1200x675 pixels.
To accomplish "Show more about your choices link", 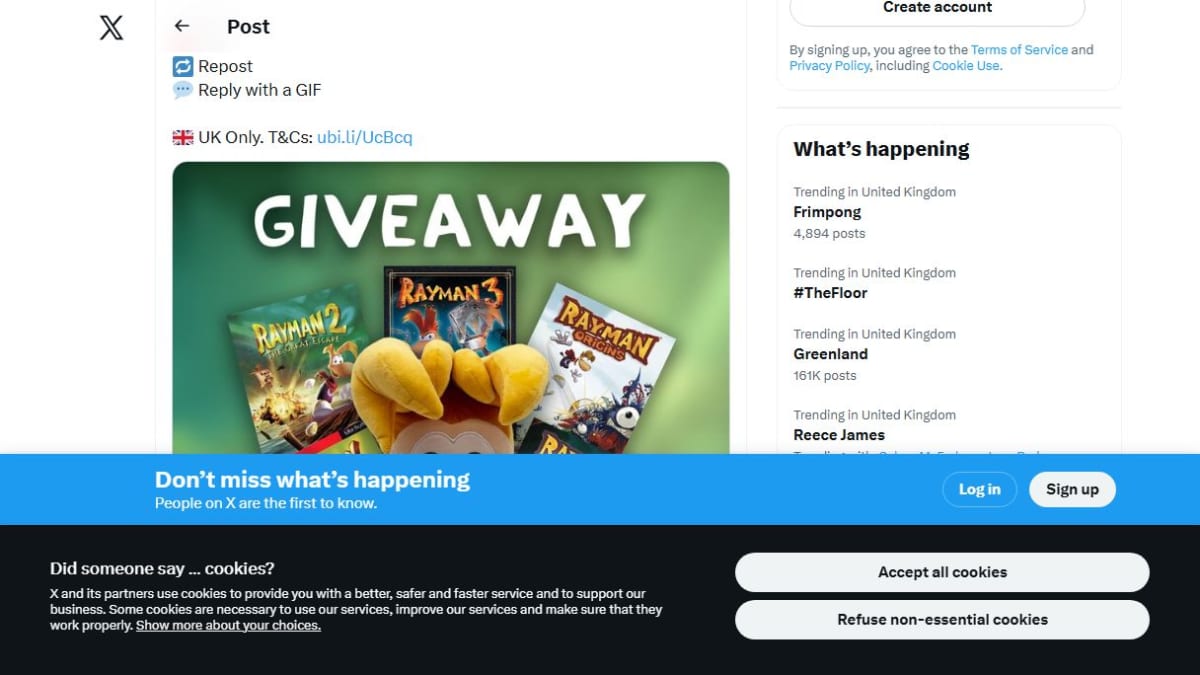I will (228, 625).
